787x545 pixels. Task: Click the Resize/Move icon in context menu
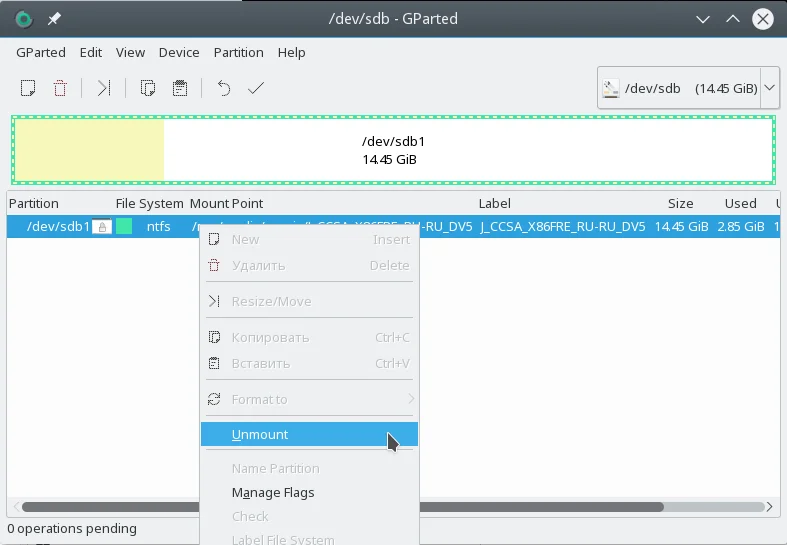pyautogui.click(x=214, y=301)
